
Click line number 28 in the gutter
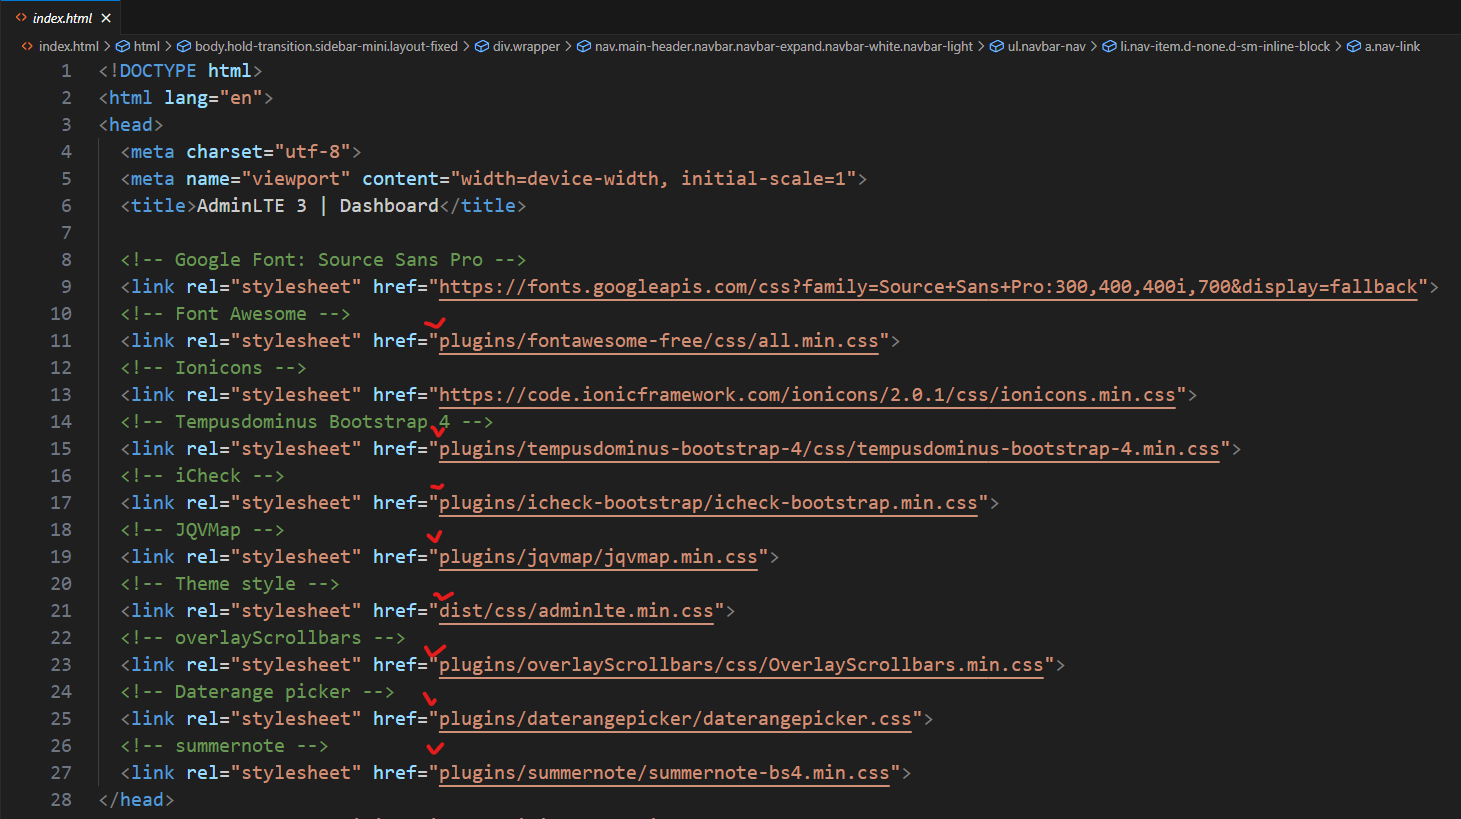pos(61,800)
